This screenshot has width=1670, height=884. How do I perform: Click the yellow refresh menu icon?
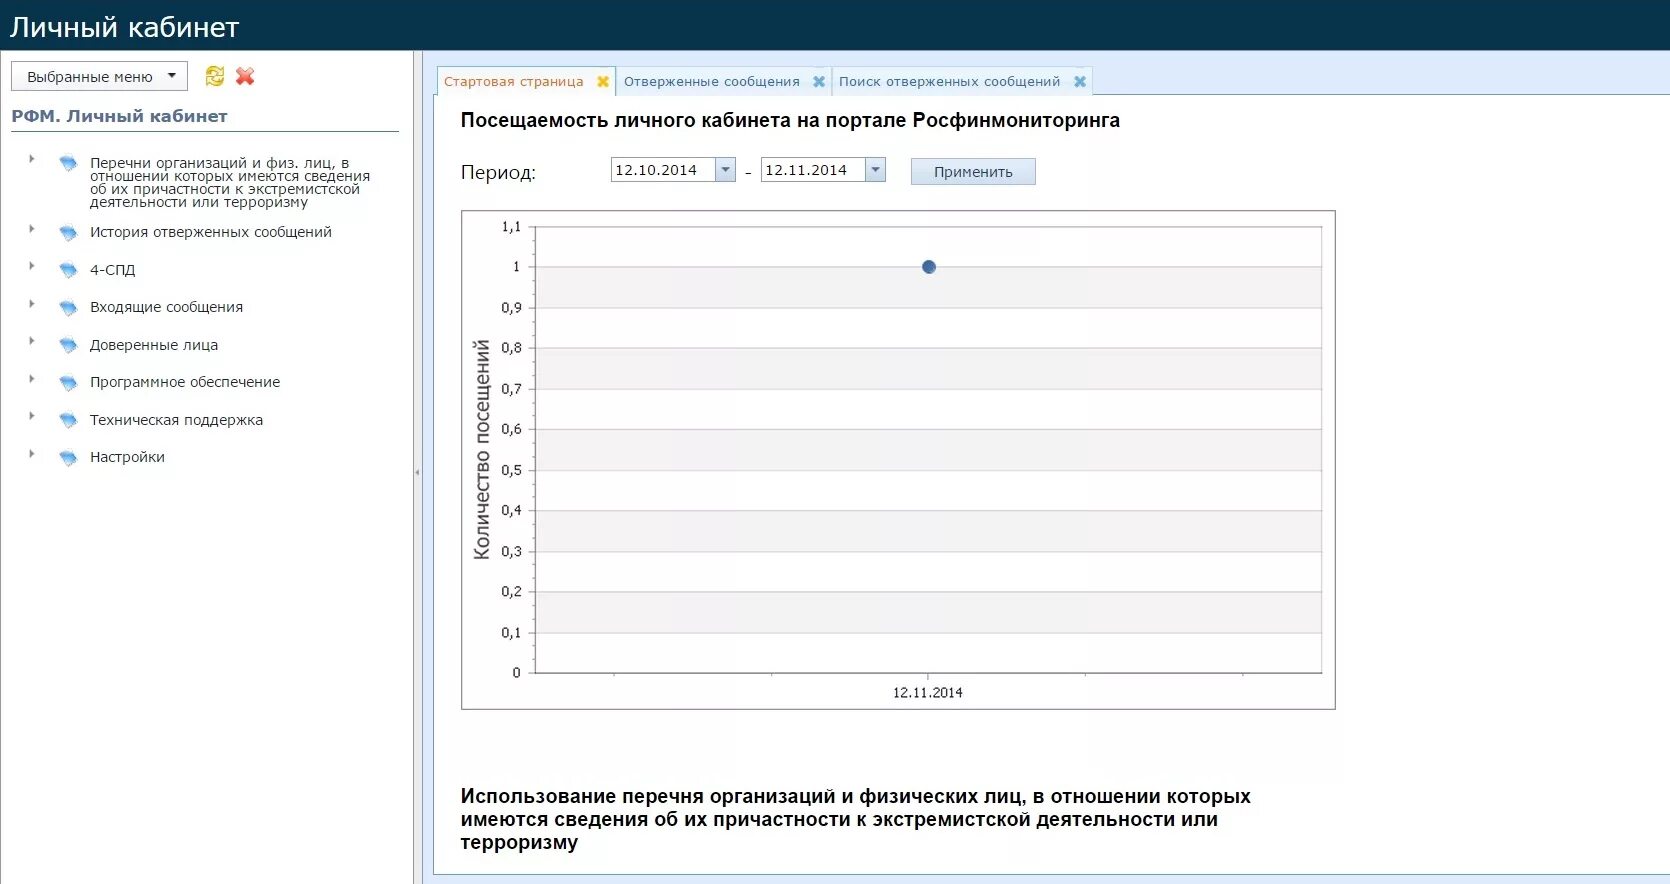click(x=214, y=76)
